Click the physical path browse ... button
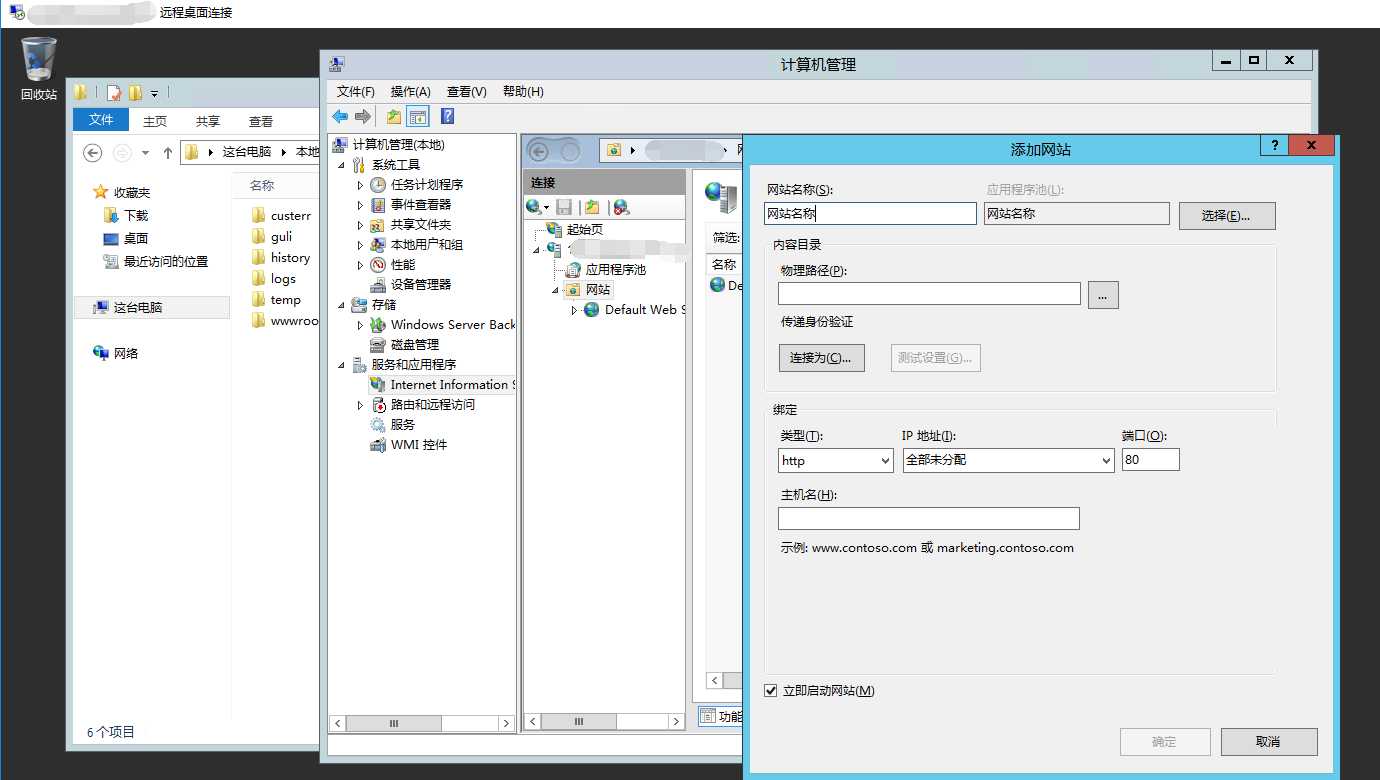Image resolution: width=1380 pixels, height=780 pixels. tap(1103, 295)
